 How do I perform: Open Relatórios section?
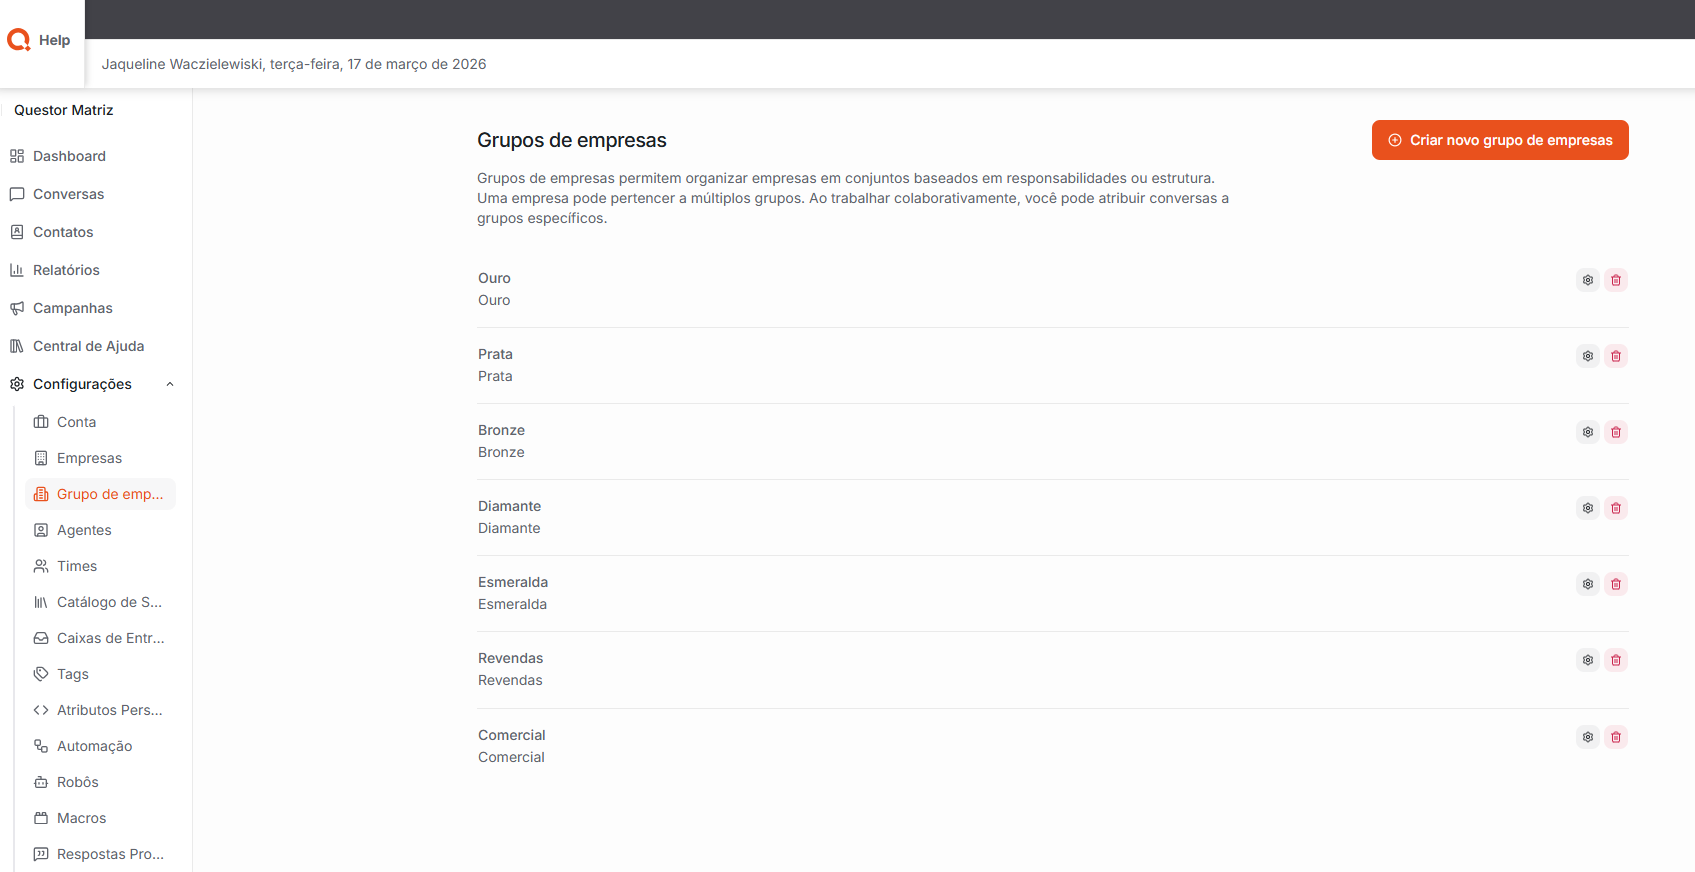[66, 270]
